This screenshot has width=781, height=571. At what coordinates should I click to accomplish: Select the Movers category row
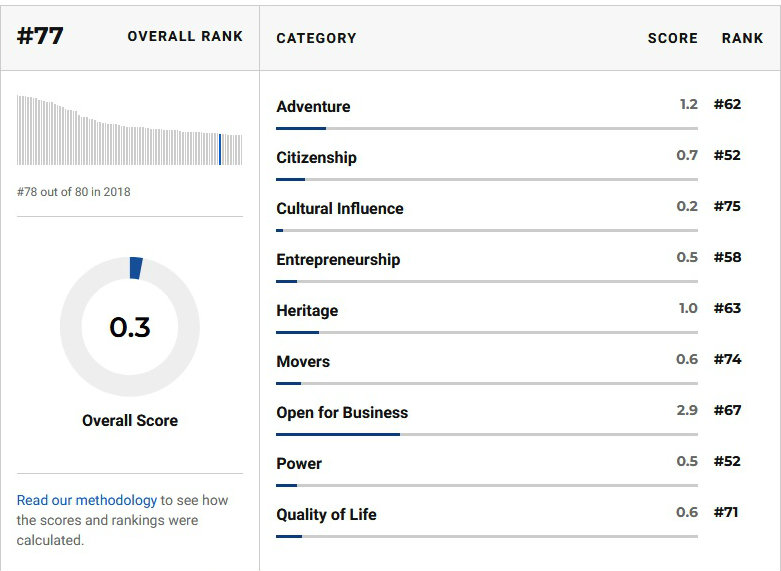pyautogui.click(x=303, y=362)
